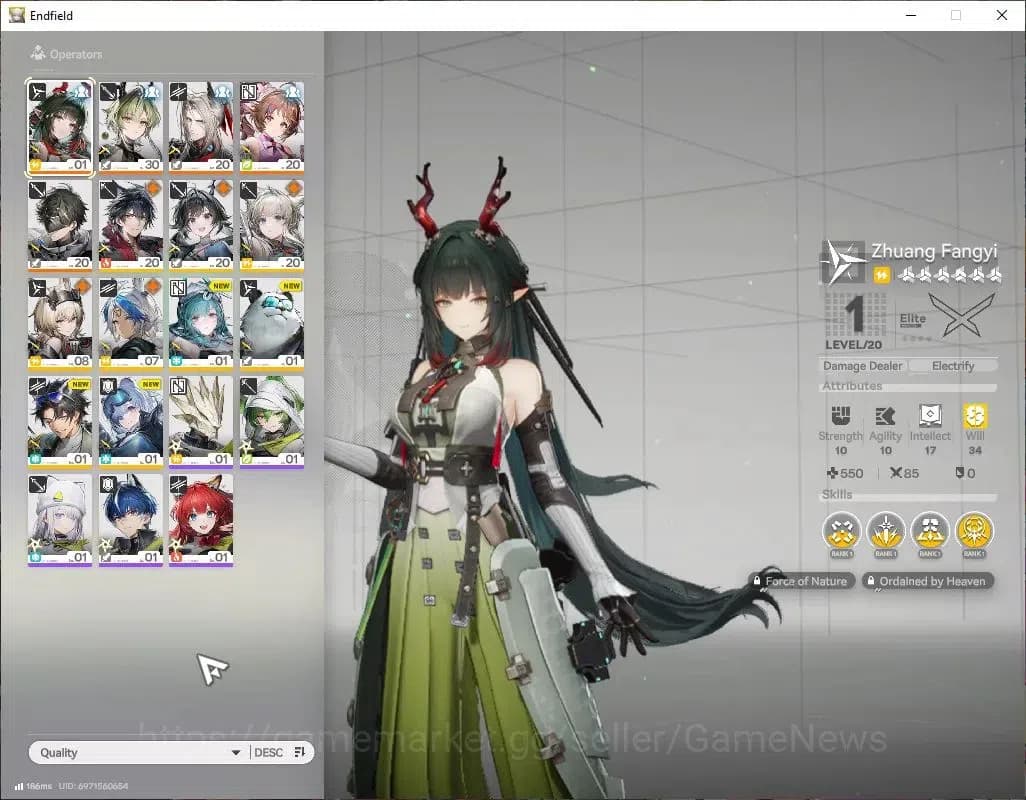The width and height of the screenshot is (1026, 800).
Task: Pick the masked dark-haired operator card
Action: pyautogui.click(x=60, y=226)
